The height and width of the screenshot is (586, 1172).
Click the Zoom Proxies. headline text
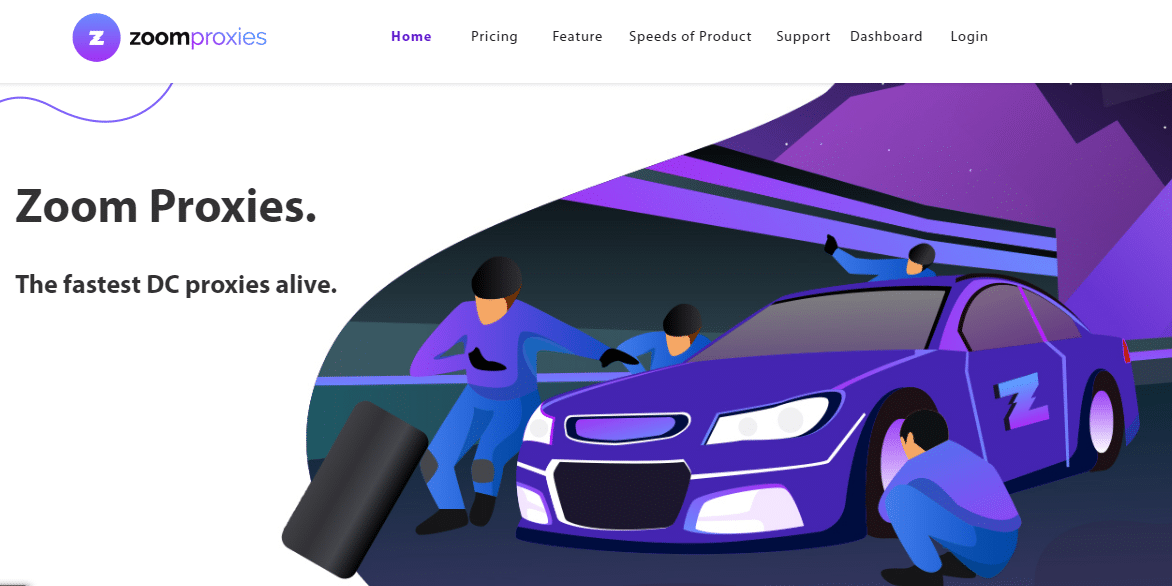coord(166,206)
